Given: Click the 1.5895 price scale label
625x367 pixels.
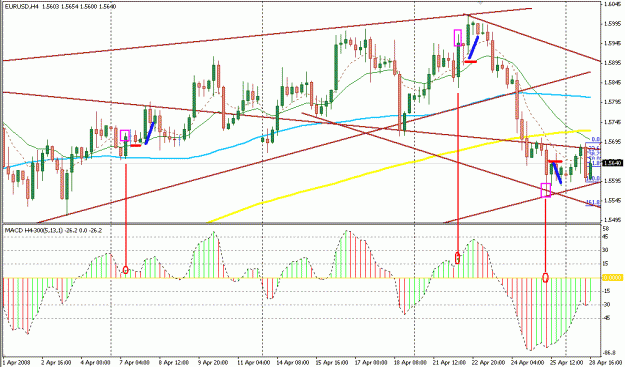Looking at the screenshot, I should click(612, 63).
